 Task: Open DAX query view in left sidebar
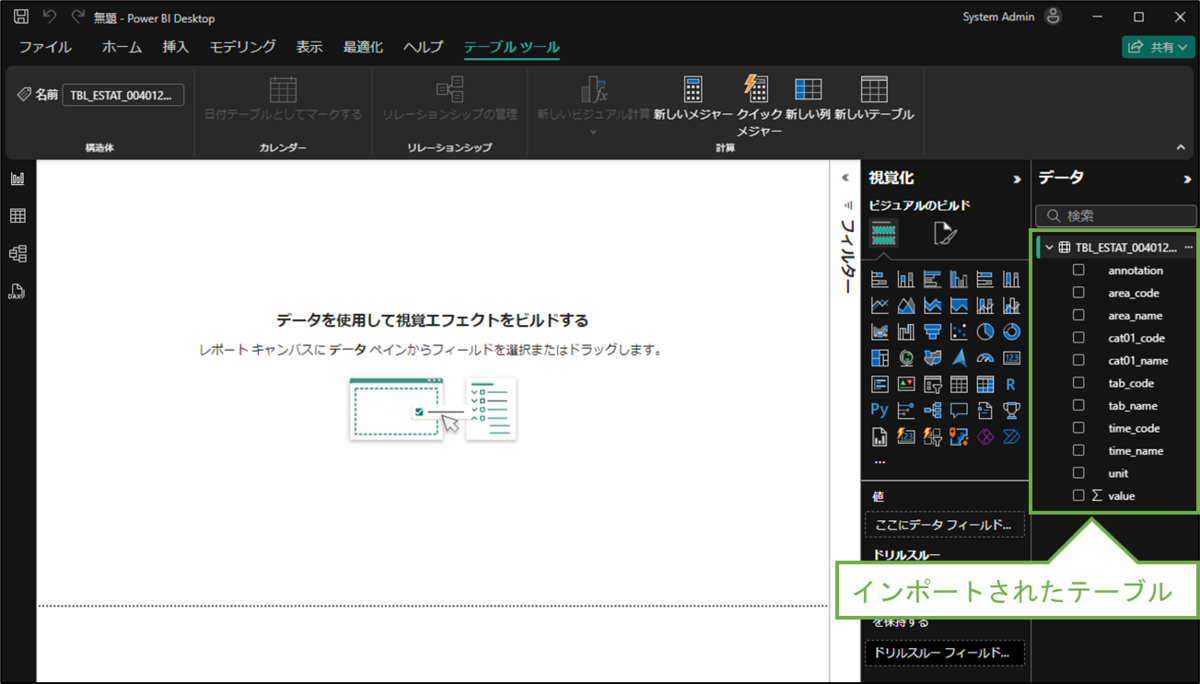[x=17, y=291]
